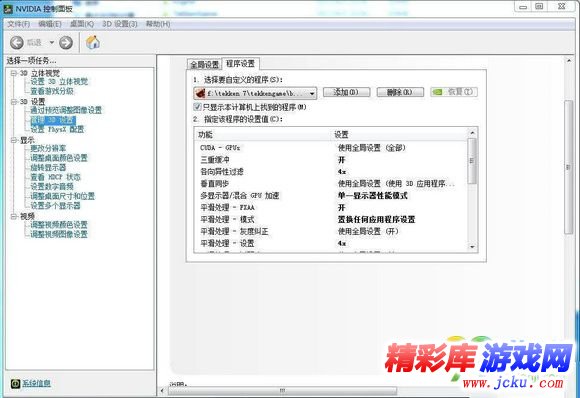This screenshot has width=580, height=398.
Task: Click the 系统信息 icon
Action: 15,384
